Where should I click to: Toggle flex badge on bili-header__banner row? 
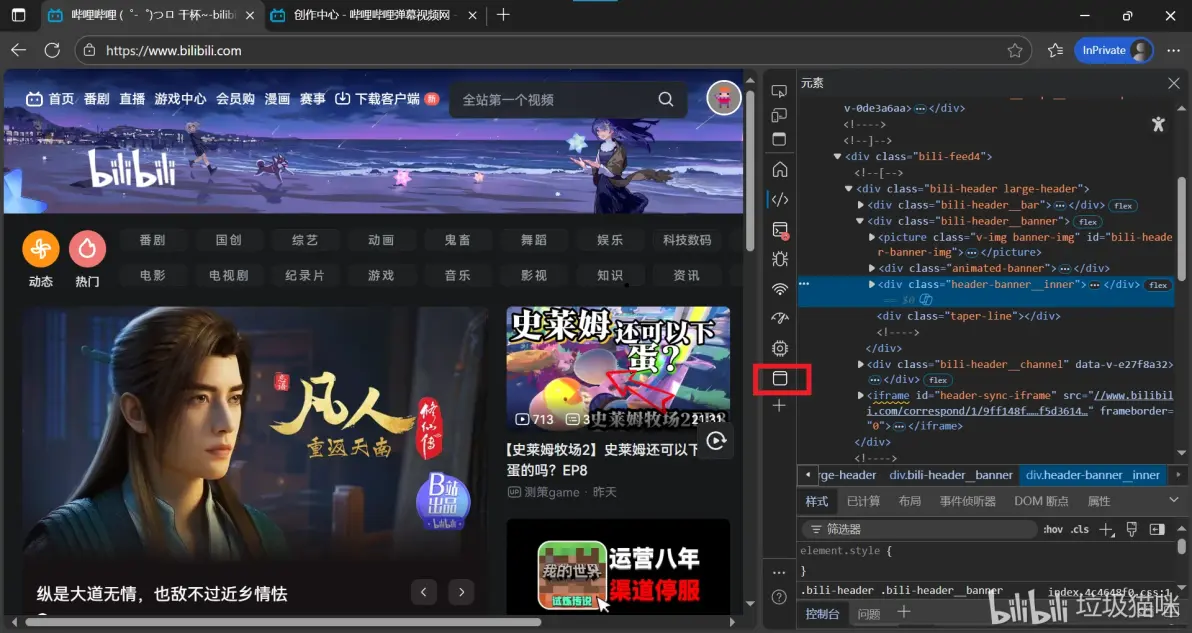[1088, 222]
